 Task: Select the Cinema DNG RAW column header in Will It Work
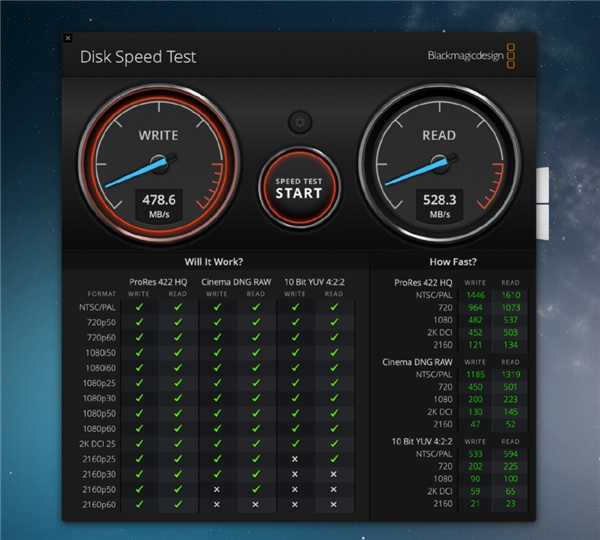(236, 282)
